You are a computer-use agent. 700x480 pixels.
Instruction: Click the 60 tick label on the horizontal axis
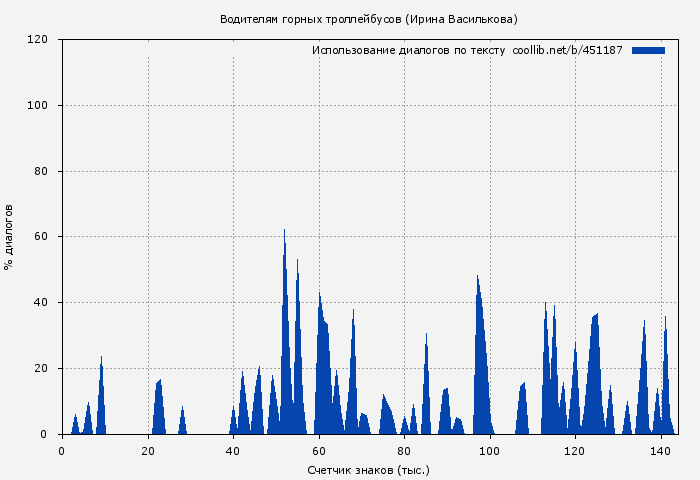pos(318,451)
